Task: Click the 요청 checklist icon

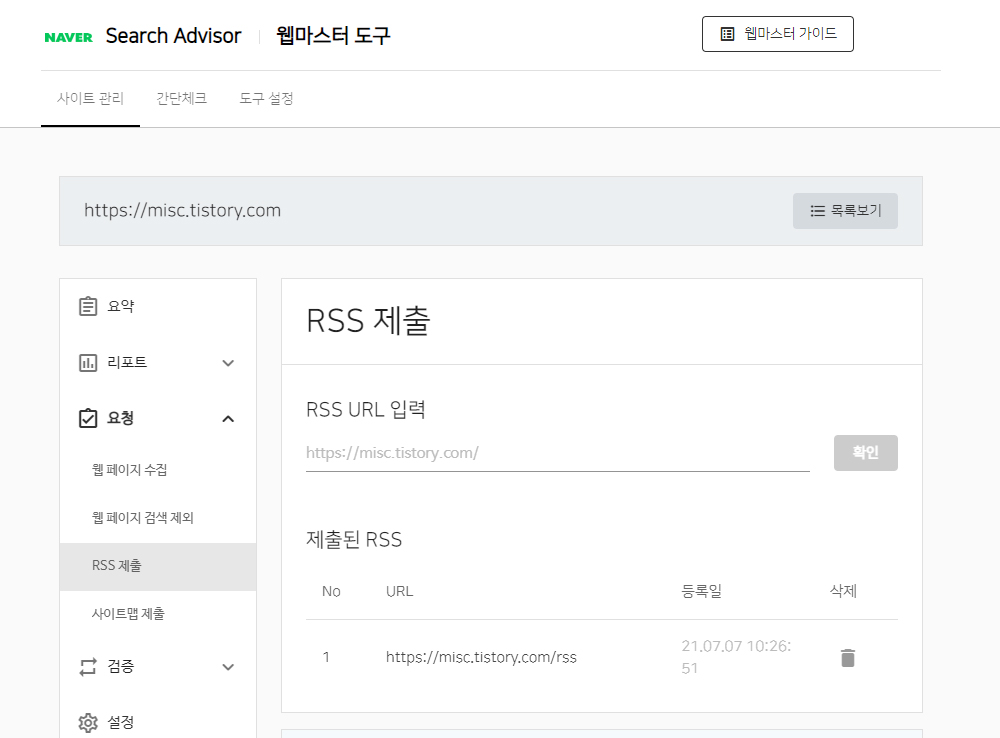Action: click(x=88, y=418)
